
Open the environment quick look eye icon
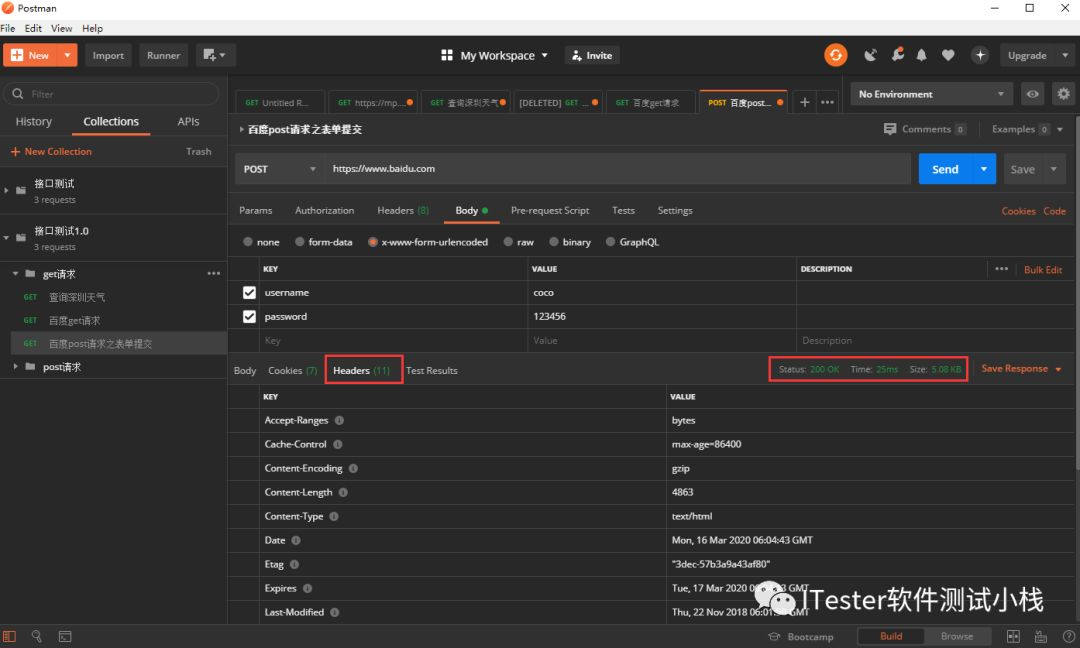(x=1032, y=94)
